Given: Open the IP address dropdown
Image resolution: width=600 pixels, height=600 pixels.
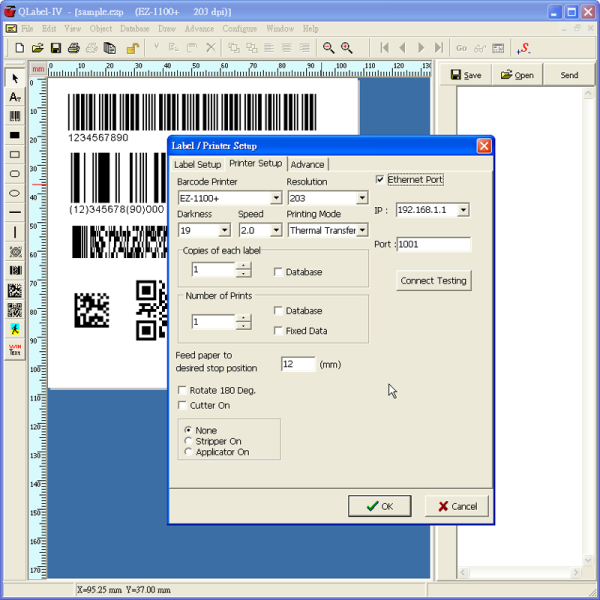Looking at the screenshot, I should pyautogui.click(x=463, y=210).
